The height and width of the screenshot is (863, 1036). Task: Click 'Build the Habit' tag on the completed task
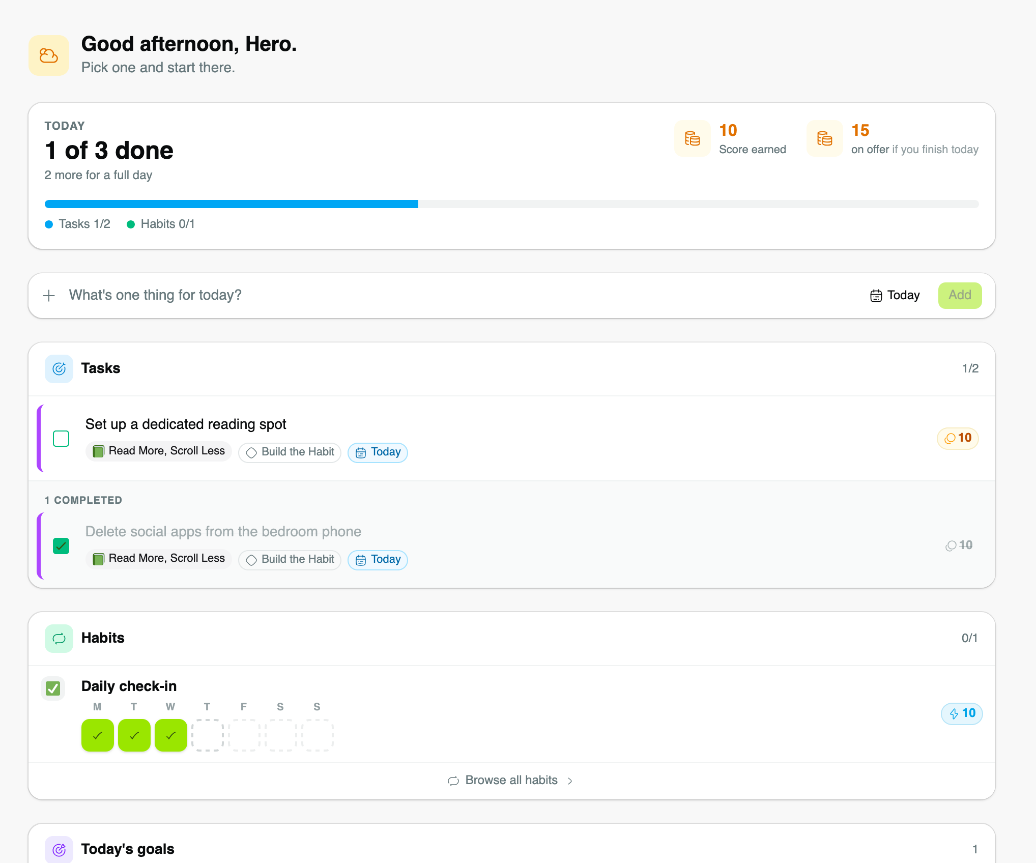pos(289,560)
